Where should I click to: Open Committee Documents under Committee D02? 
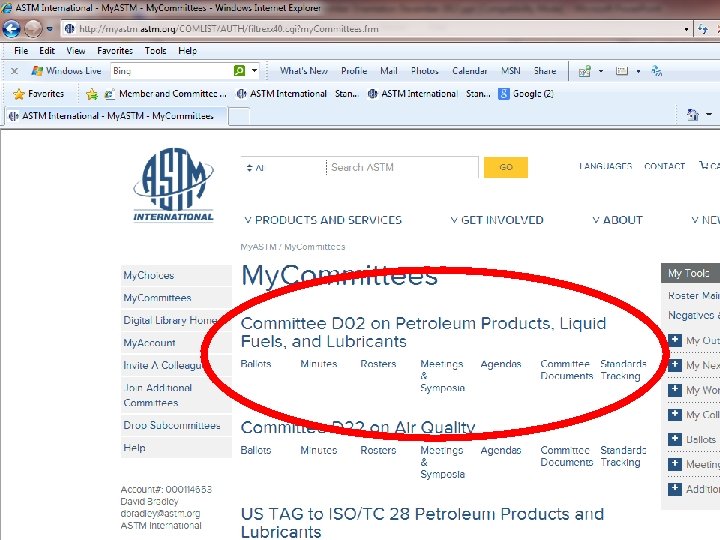pyautogui.click(x=567, y=370)
